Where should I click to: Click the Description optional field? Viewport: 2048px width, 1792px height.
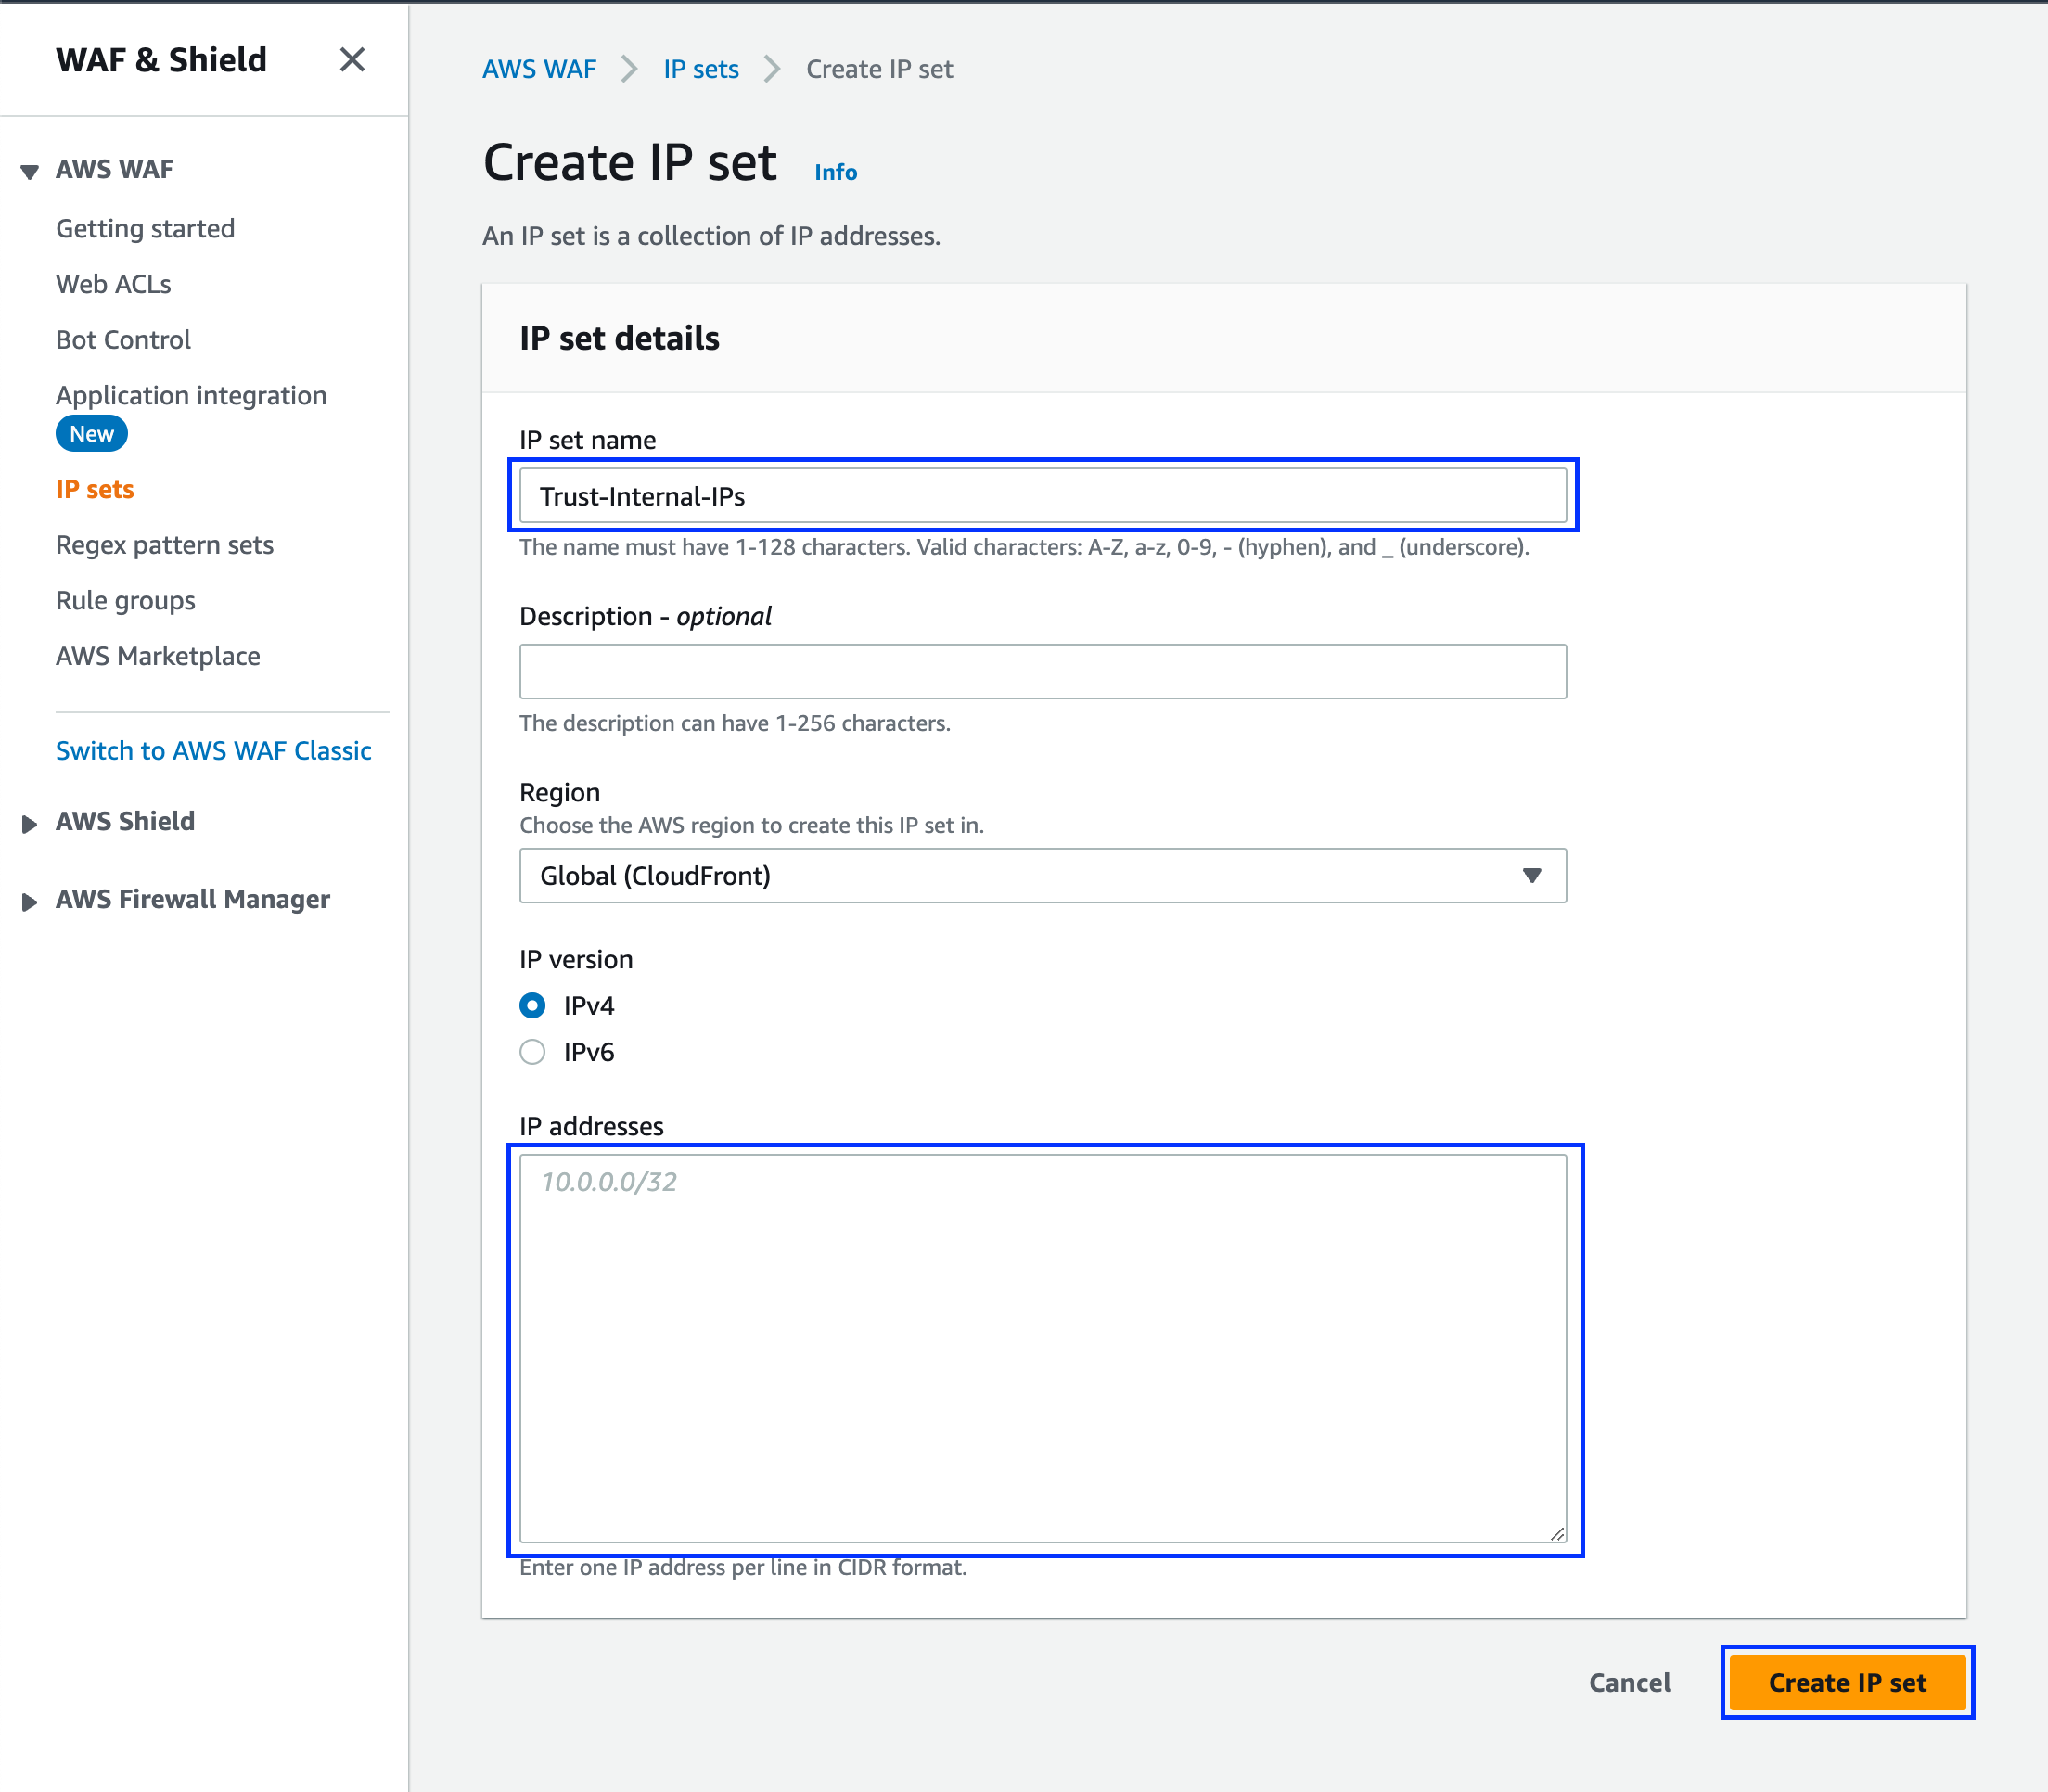pos(1043,671)
